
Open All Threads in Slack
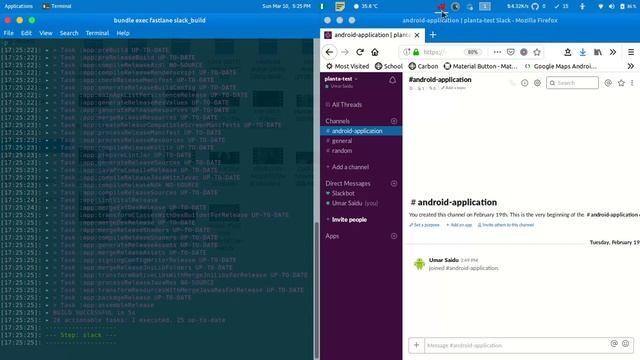click(347, 104)
